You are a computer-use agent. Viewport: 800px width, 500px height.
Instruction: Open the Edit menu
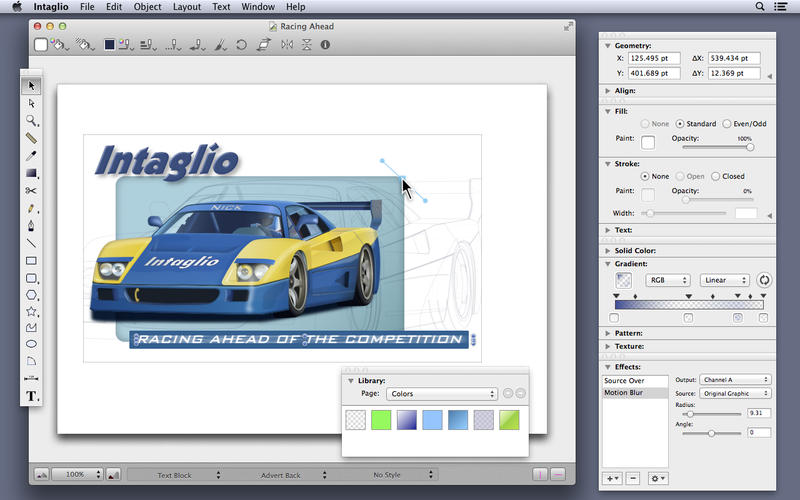pyautogui.click(x=114, y=7)
